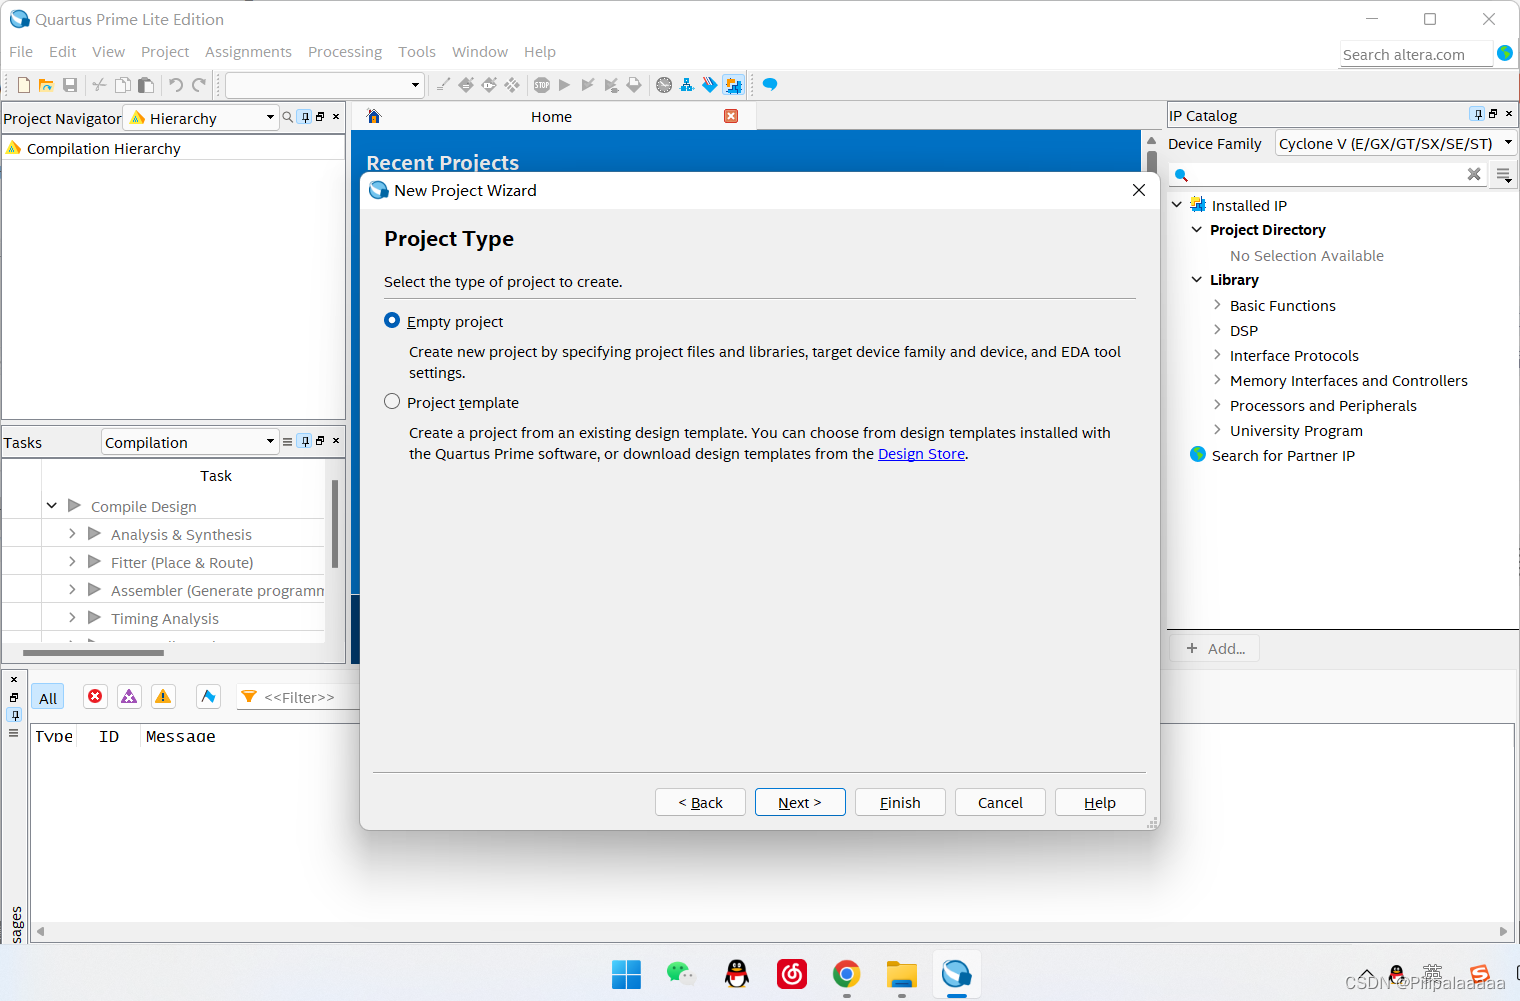Viewport: 1520px width, 1001px height.
Task: Click the Project Navigator search magnifier icon
Action: (288, 117)
